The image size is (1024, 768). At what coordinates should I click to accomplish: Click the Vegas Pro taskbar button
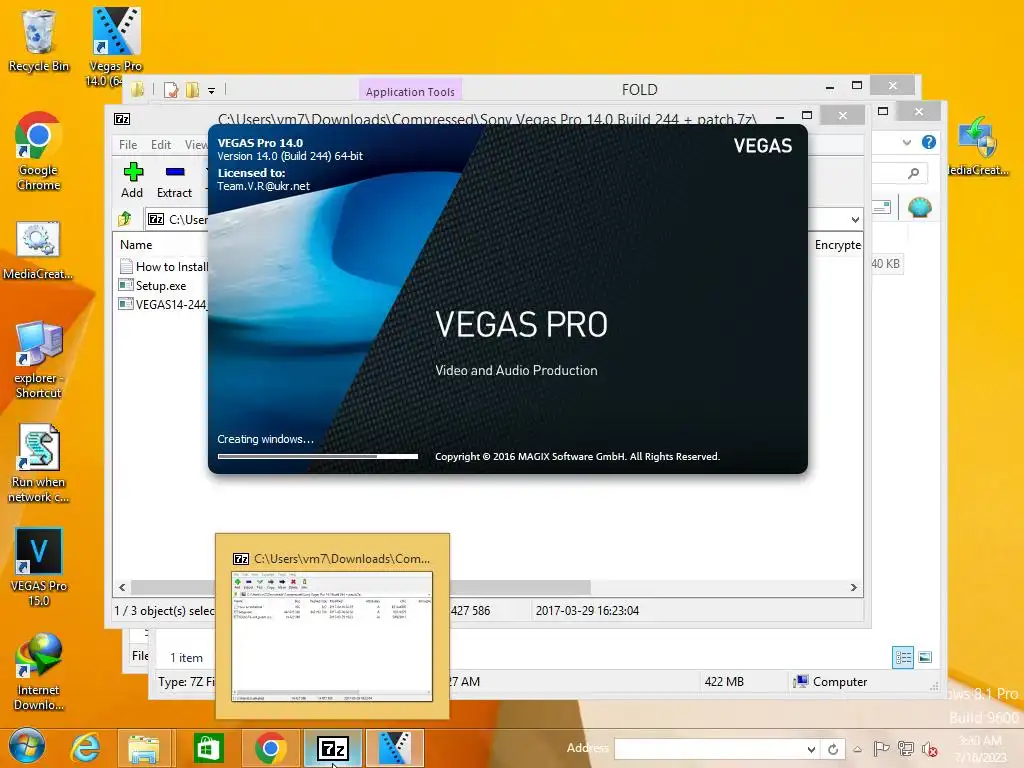[394, 748]
